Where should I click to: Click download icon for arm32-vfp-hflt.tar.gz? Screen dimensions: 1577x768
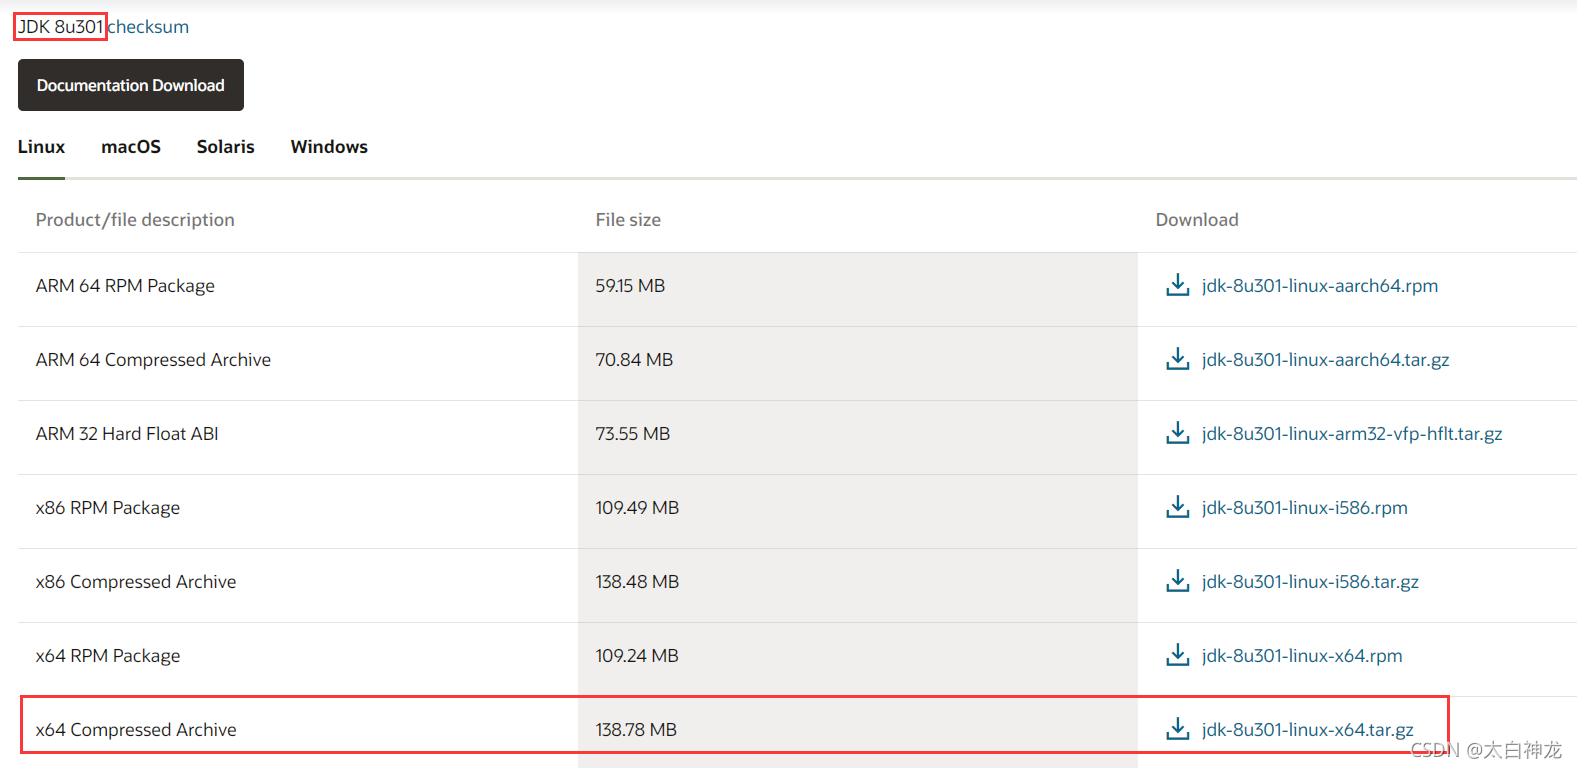click(1178, 433)
